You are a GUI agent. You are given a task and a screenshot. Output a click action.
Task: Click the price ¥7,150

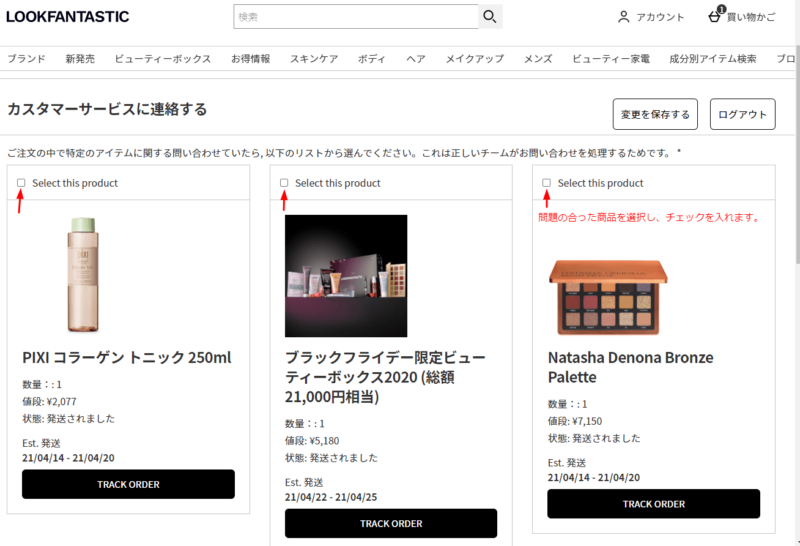pos(587,421)
